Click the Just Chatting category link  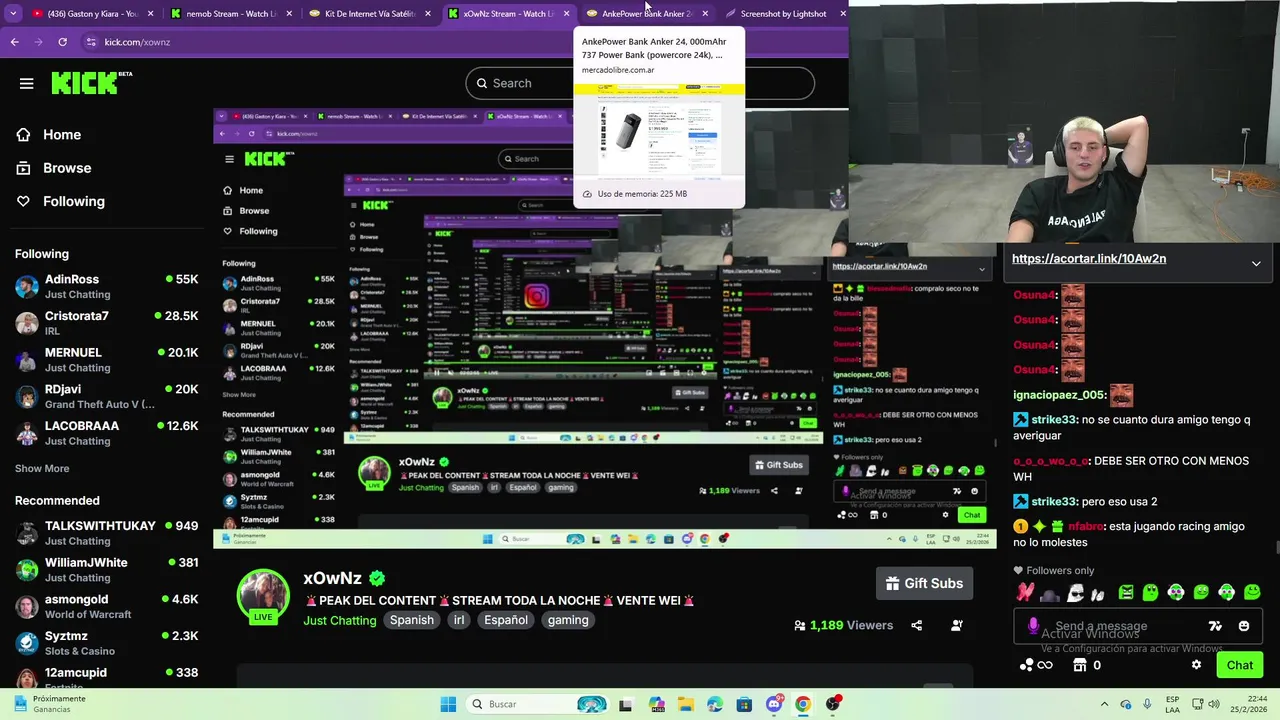pyautogui.click(x=340, y=620)
